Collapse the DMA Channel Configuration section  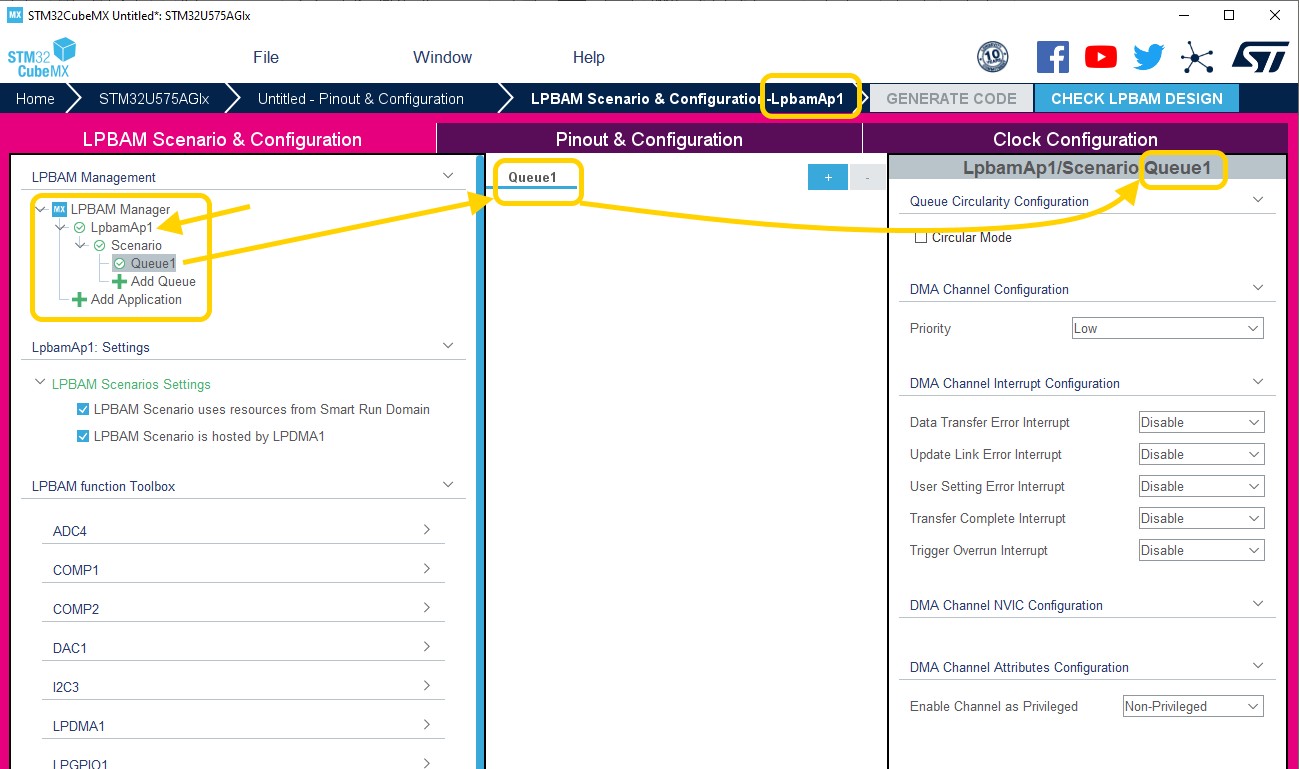[1258, 288]
